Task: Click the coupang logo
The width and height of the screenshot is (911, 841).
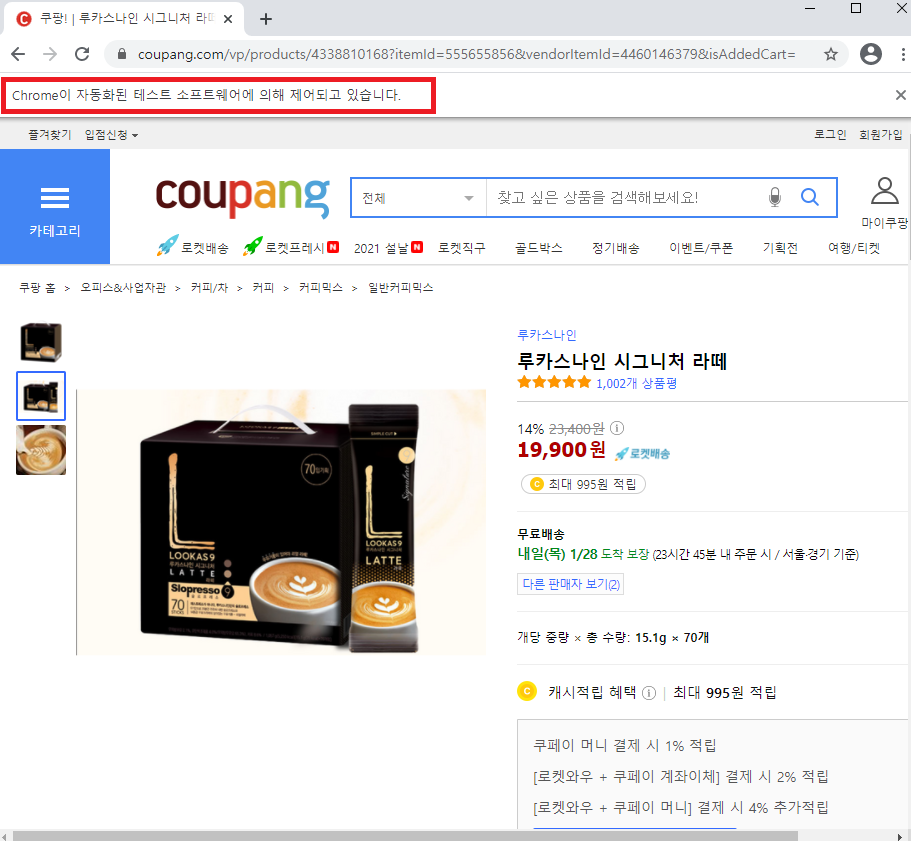Action: 243,197
